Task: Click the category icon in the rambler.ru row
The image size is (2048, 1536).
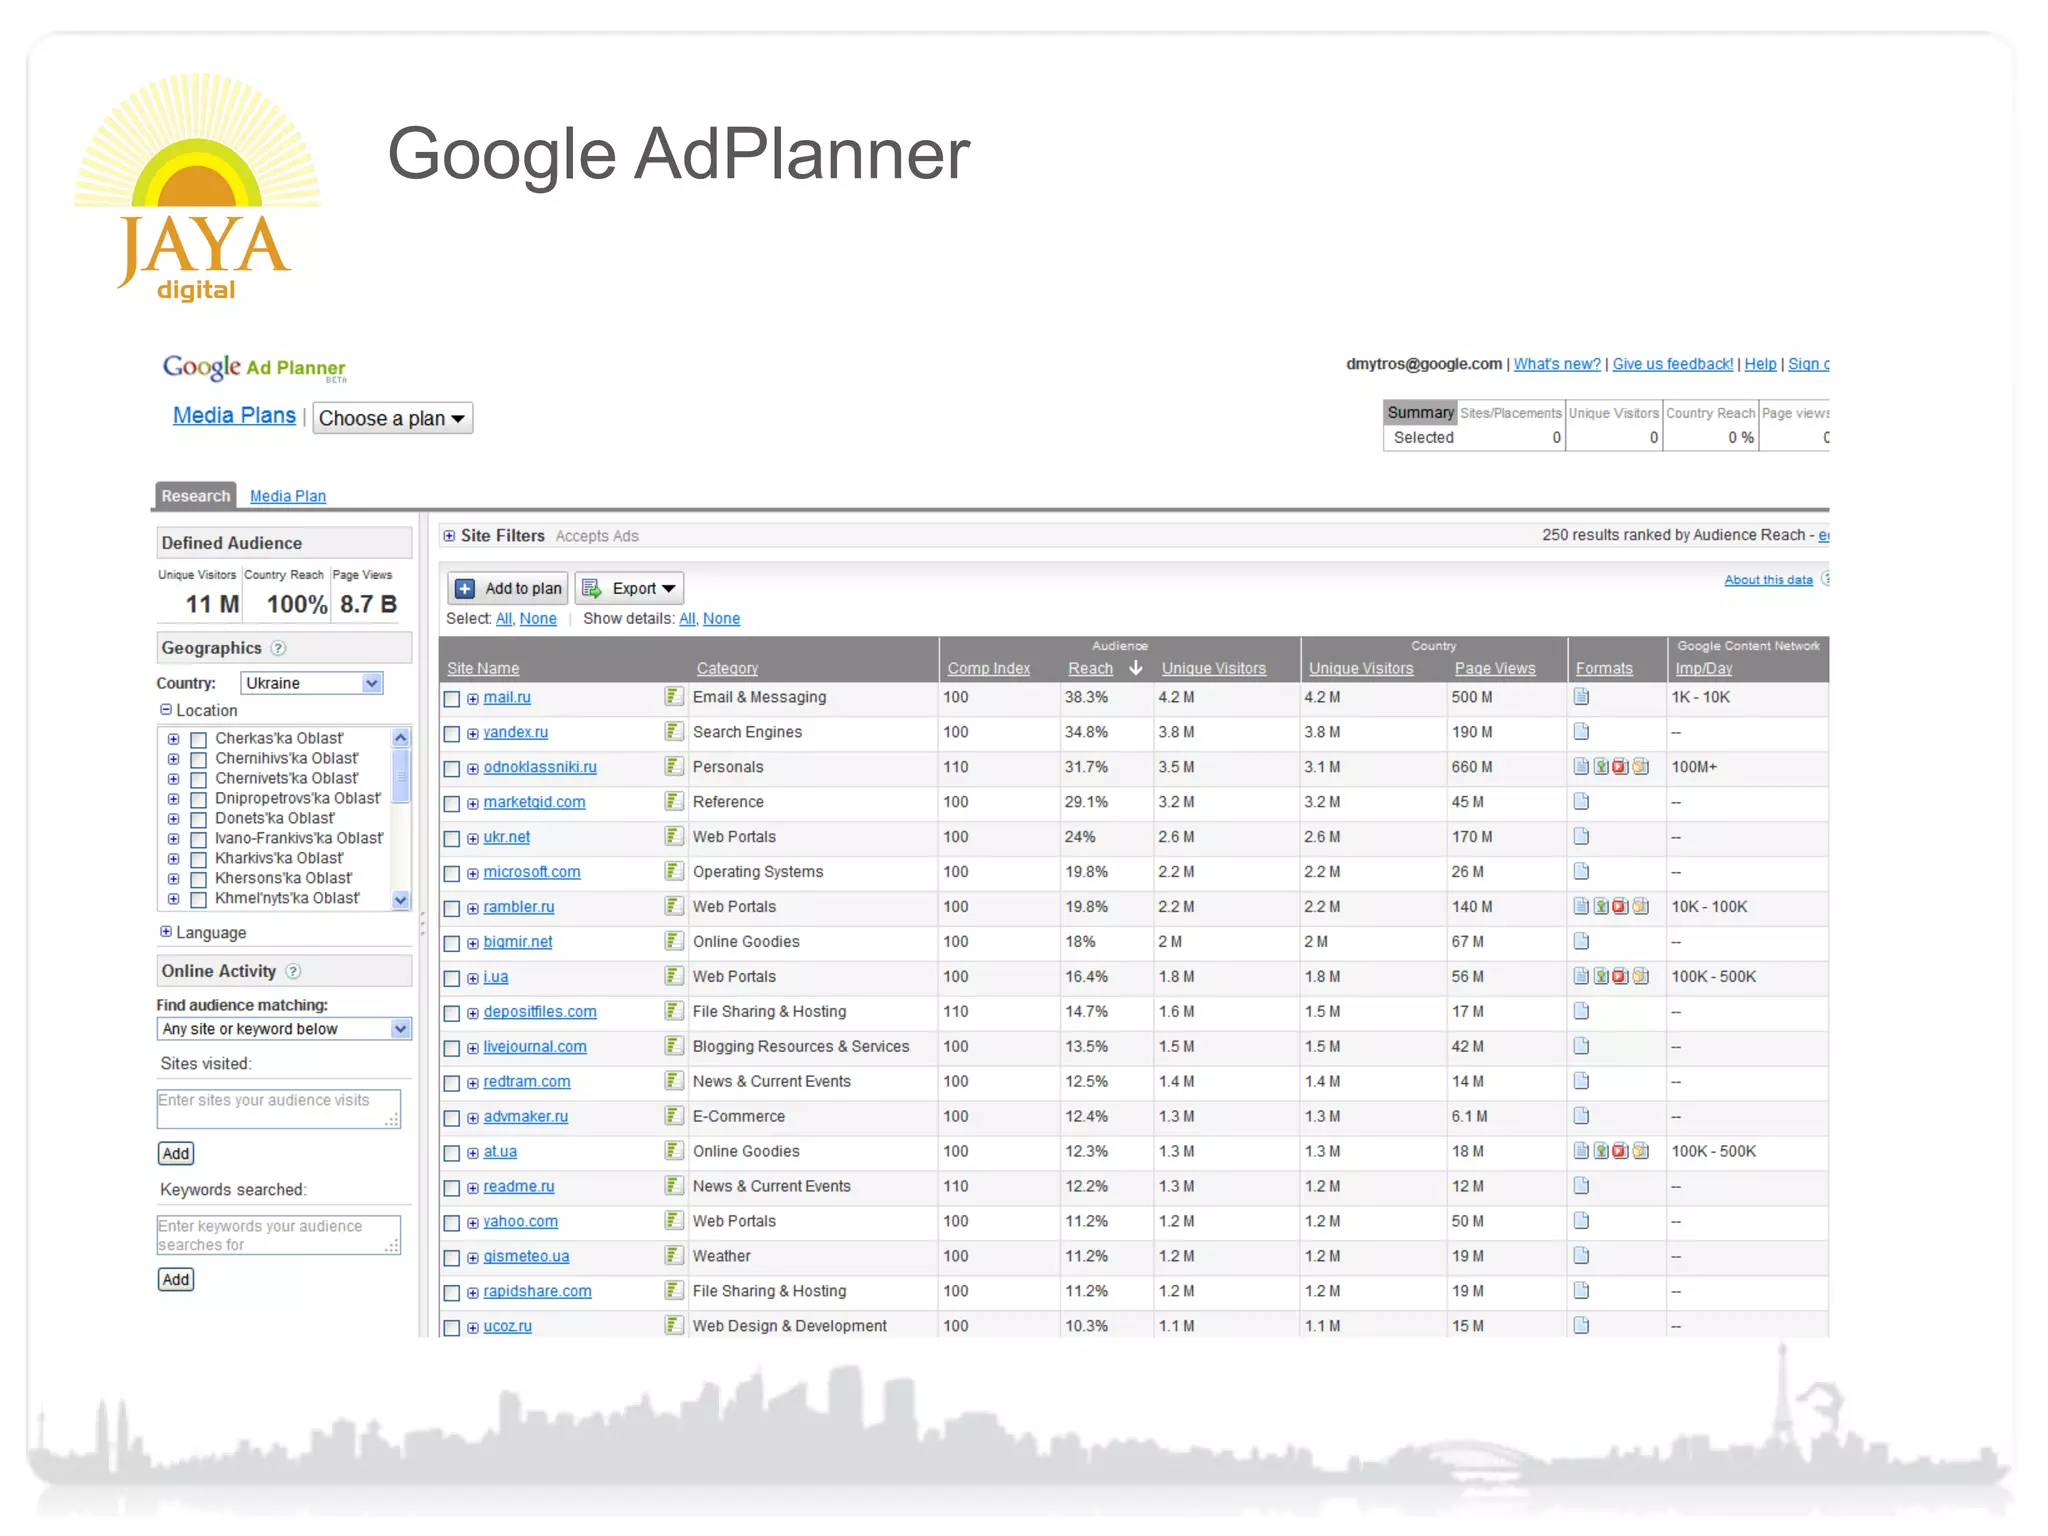Action: coord(674,906)
